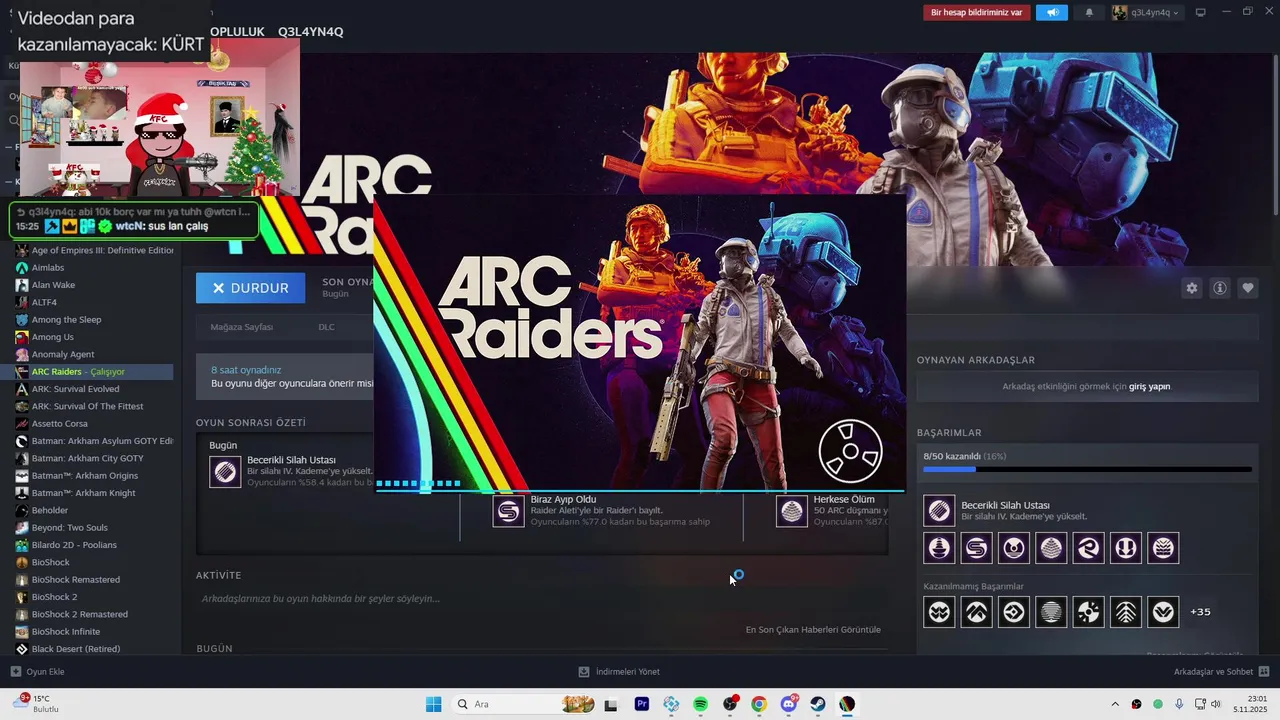Viewport: 1280px width, 720px height.
Task: Click Oyun Ekle at bottom left
Action: pyautogui.click(x=37, y=672)
